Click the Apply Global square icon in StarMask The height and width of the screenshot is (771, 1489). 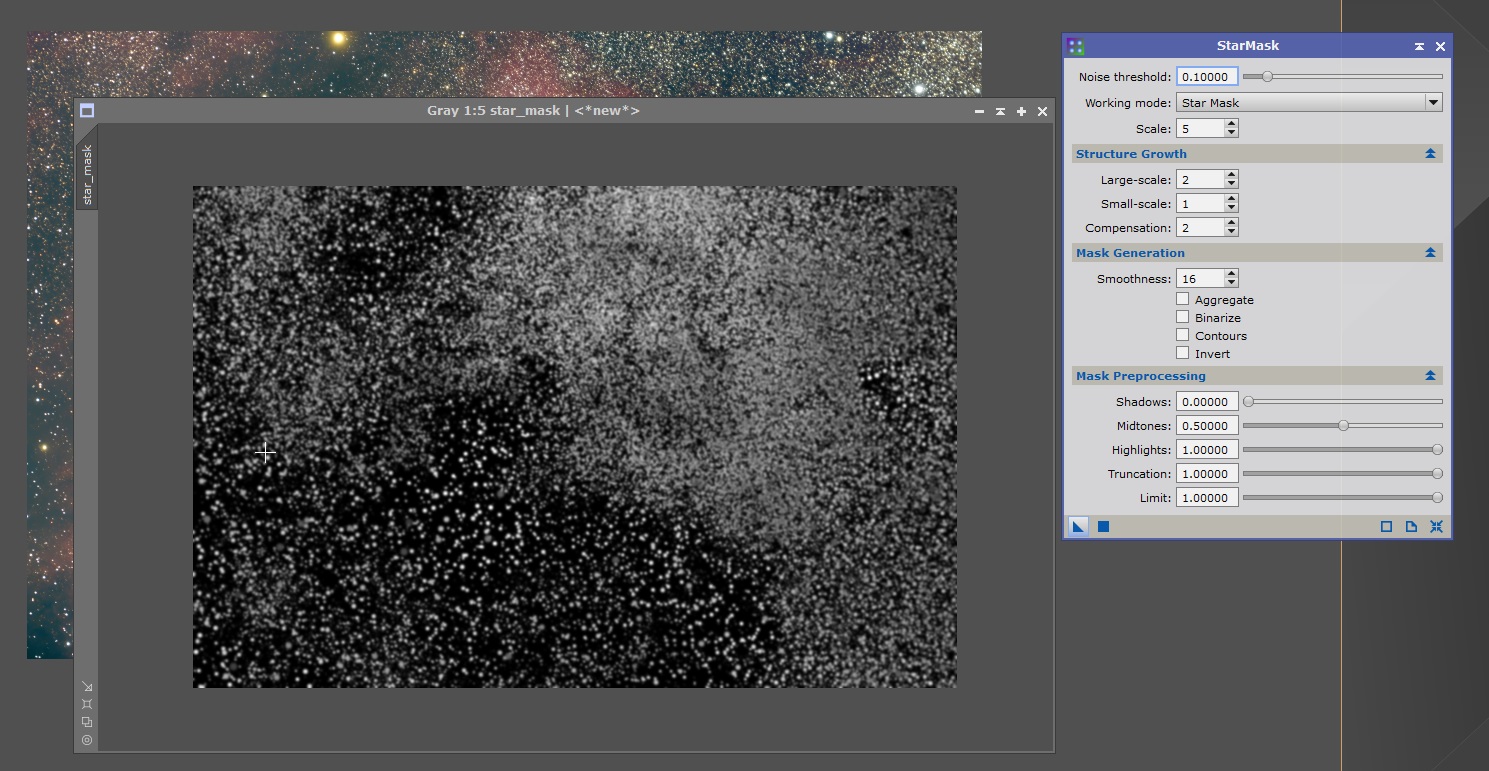click(x=1103, y=526)
